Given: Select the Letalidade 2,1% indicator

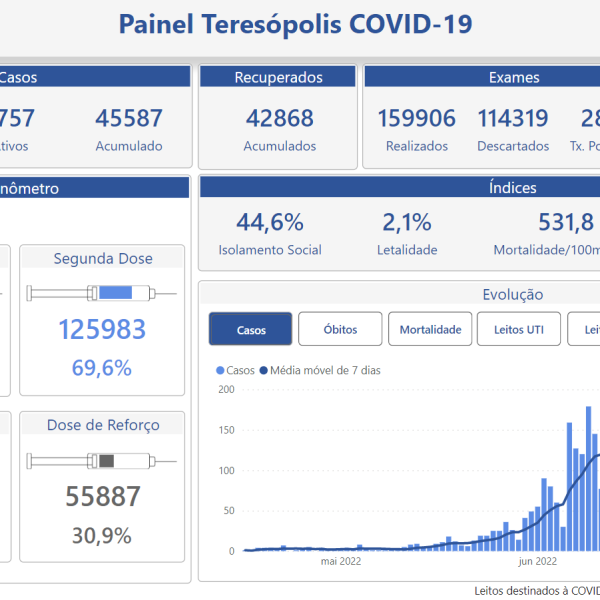Looking at the screenshot, I should [x=407, y=222].
